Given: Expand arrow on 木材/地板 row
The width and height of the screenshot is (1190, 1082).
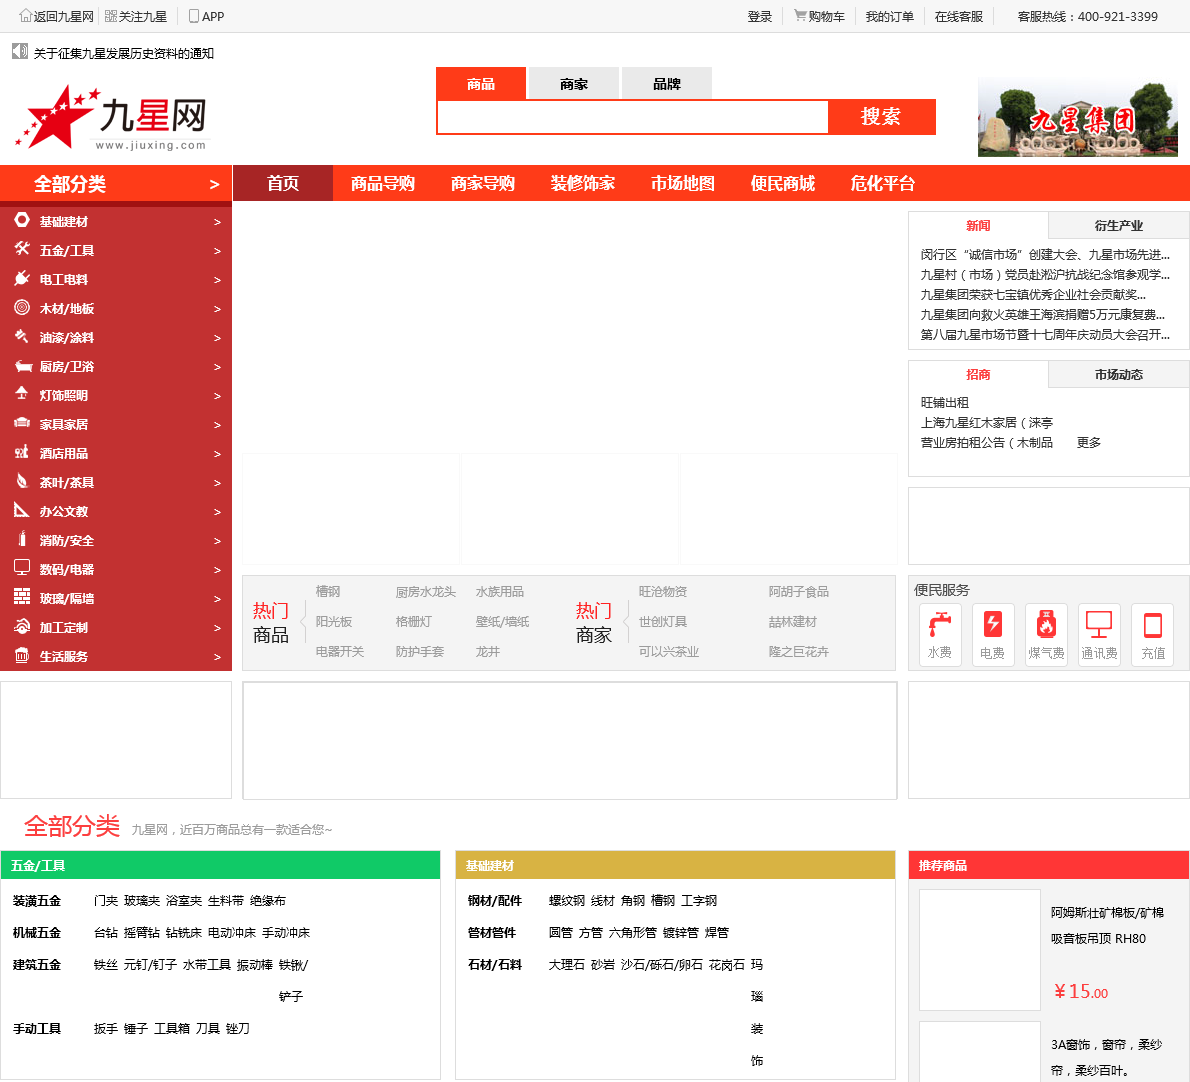Looking at the screenshot, I should pyautogui.click(x=217, y=309).
